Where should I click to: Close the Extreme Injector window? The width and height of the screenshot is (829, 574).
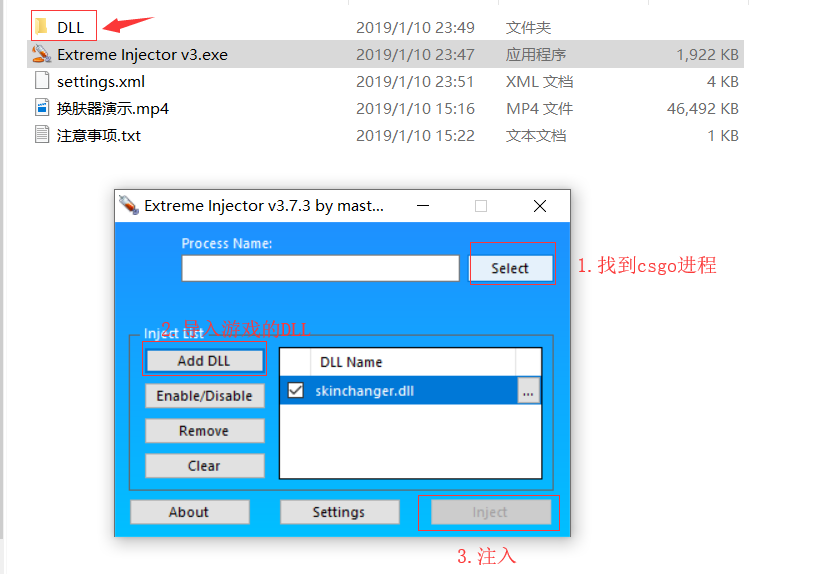pyautogui.click(x=540, y=206)
